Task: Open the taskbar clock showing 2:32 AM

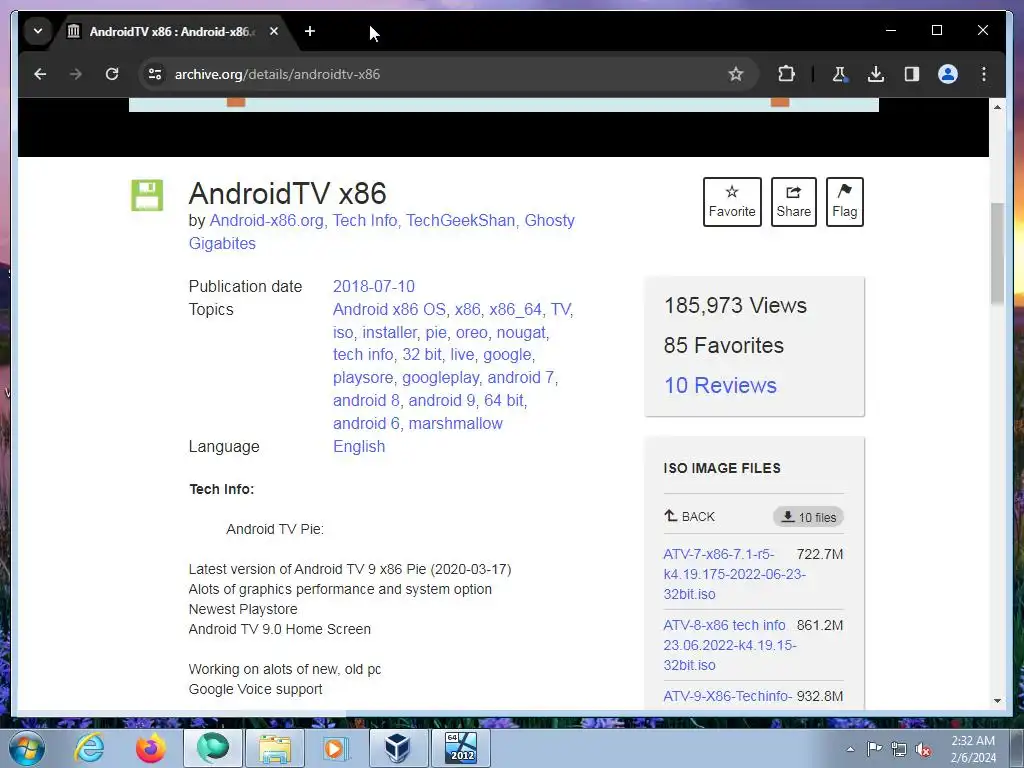Action: click(x=973, y=749)
